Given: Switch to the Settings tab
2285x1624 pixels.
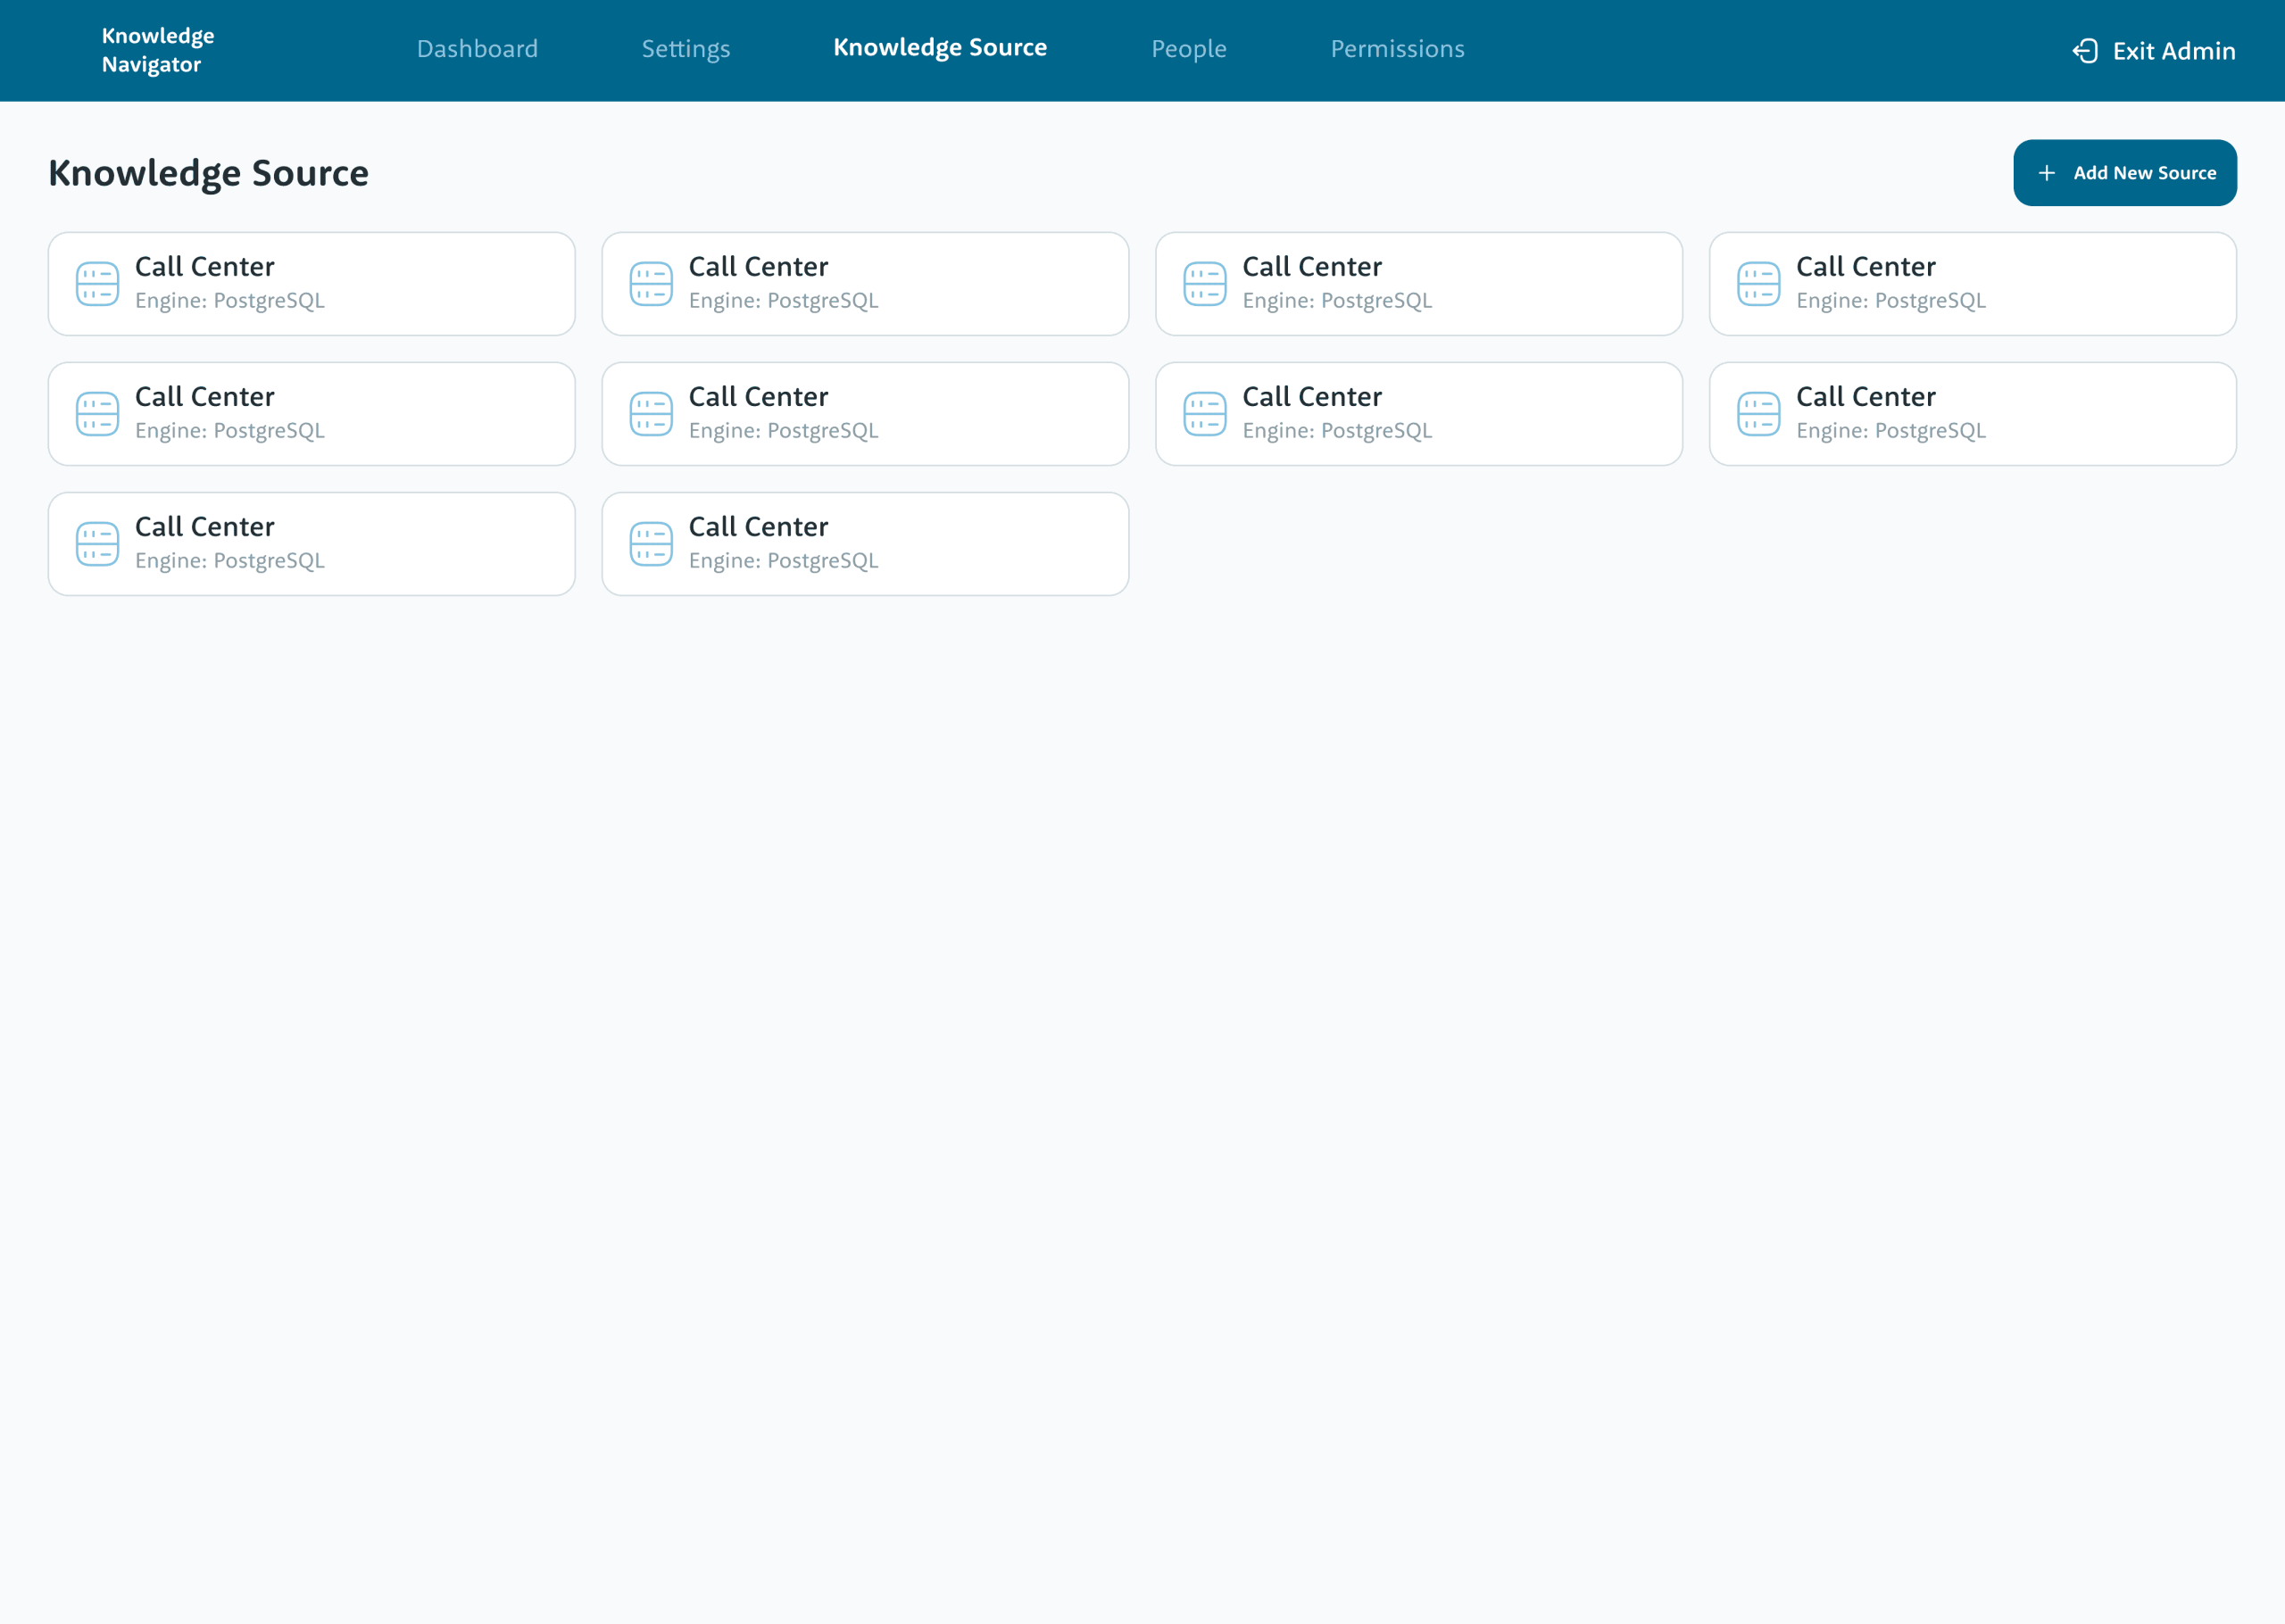Looking at the screenshot, I should 685,49.
